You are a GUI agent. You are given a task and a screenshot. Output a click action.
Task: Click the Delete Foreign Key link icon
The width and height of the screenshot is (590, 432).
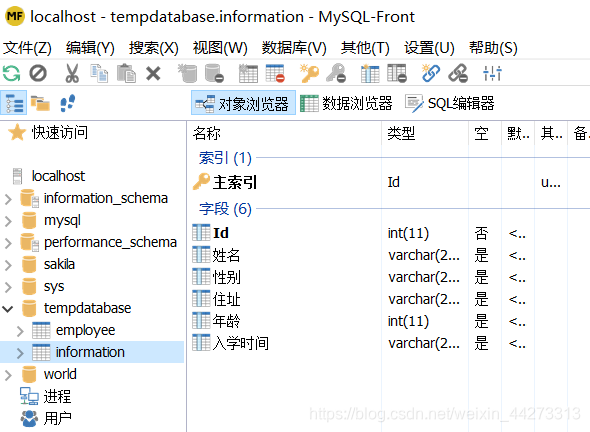[458, 73]
